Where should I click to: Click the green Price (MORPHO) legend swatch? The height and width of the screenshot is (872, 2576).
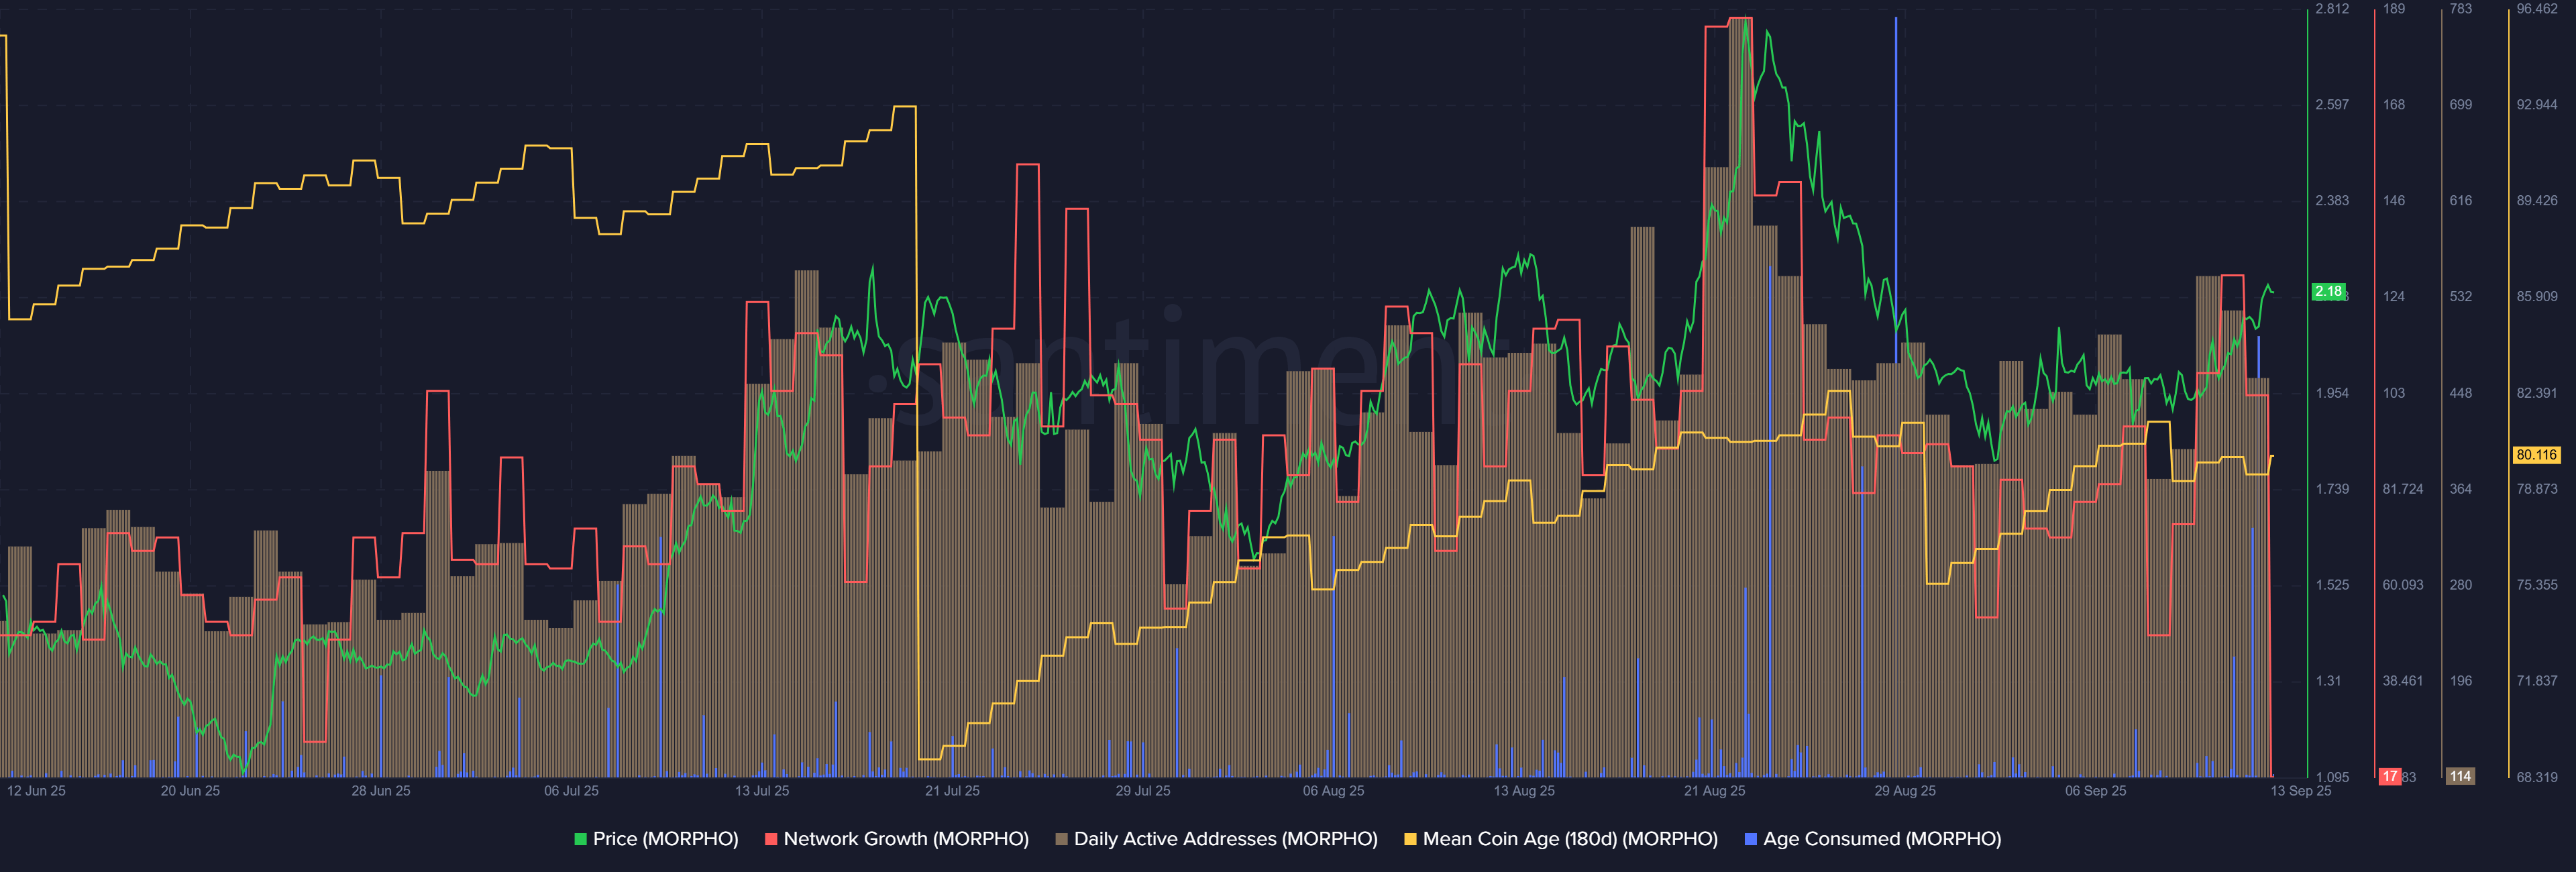click(580, 839)
